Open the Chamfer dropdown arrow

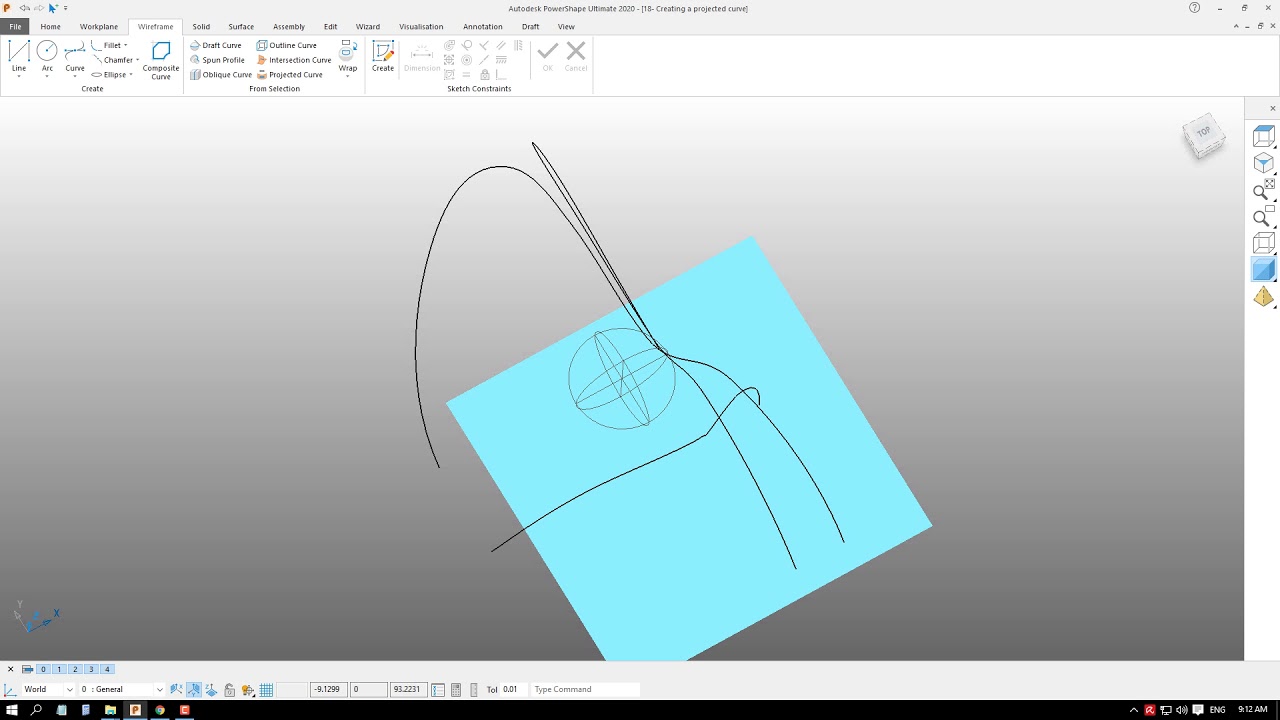(137, 60)
